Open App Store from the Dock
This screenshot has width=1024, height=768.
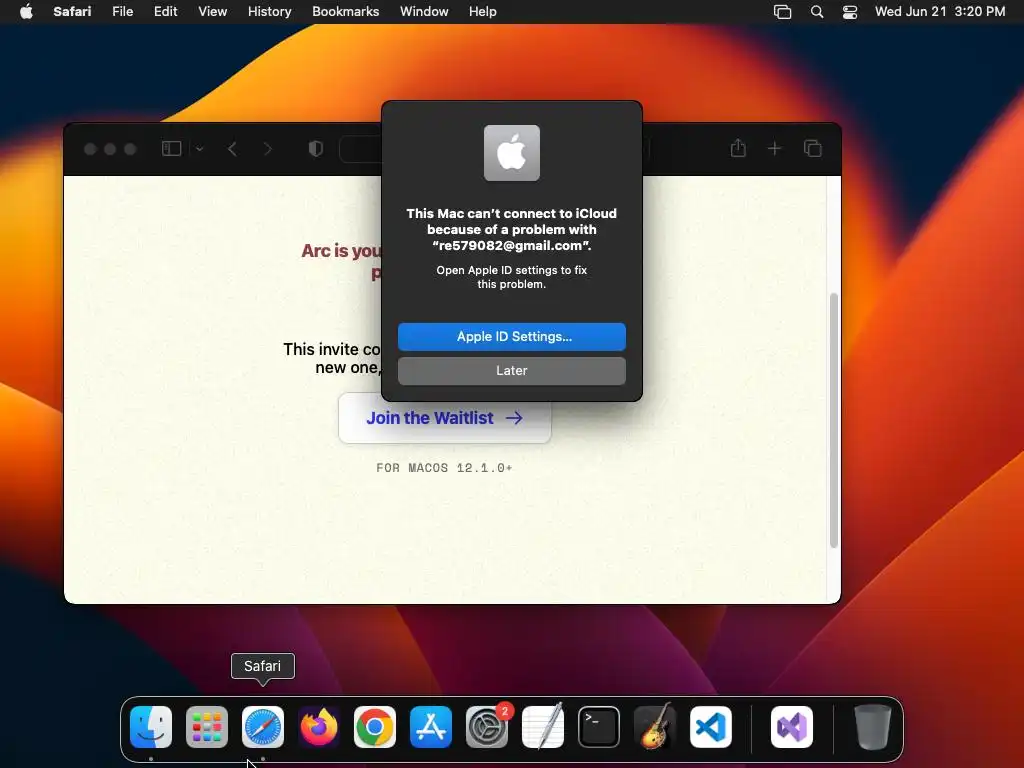(431, 727)
